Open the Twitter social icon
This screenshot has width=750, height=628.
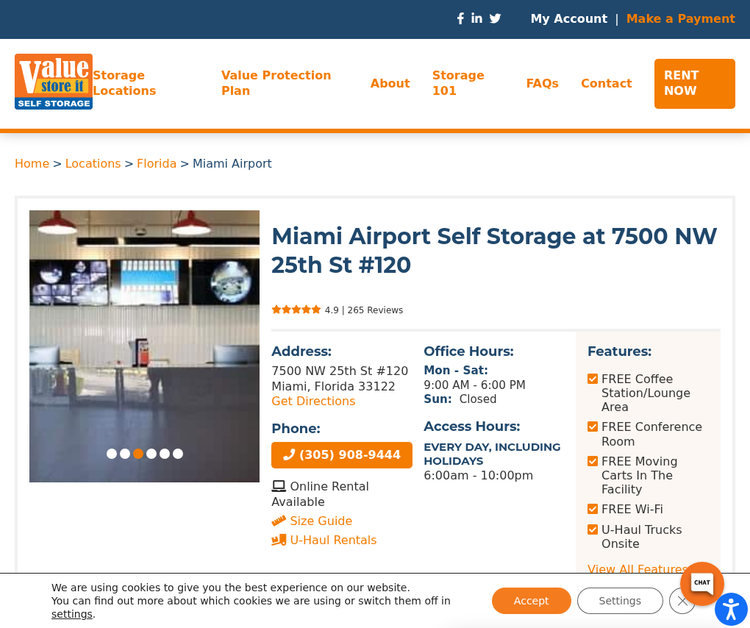click(495, 19)
